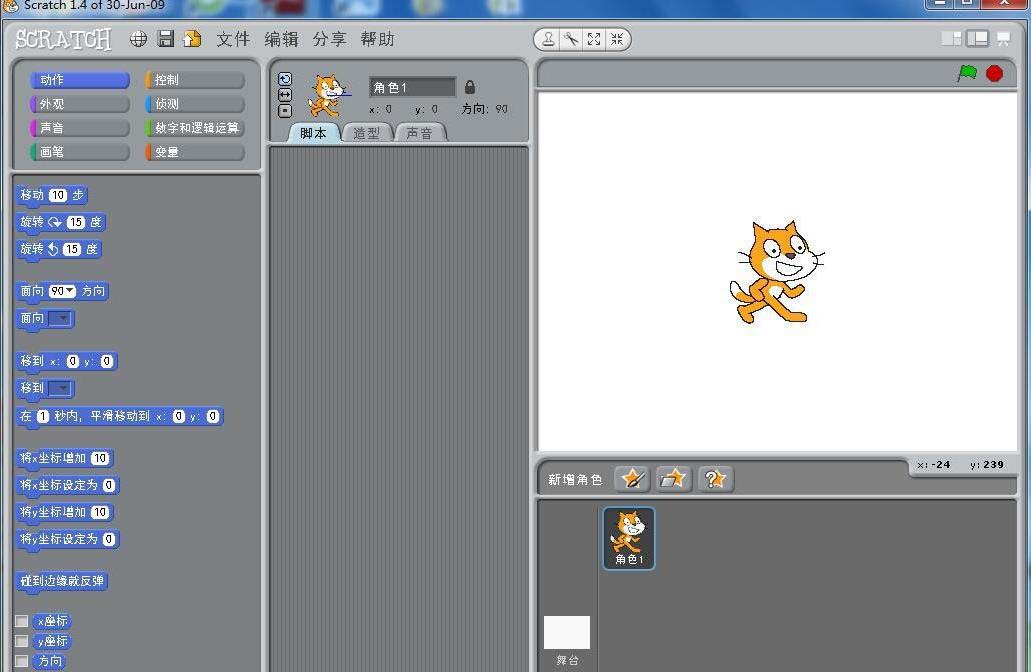The height and width of the screenshot is (672, 1031).
Task: Open the 分享 menu
Action: pos(329,39)
